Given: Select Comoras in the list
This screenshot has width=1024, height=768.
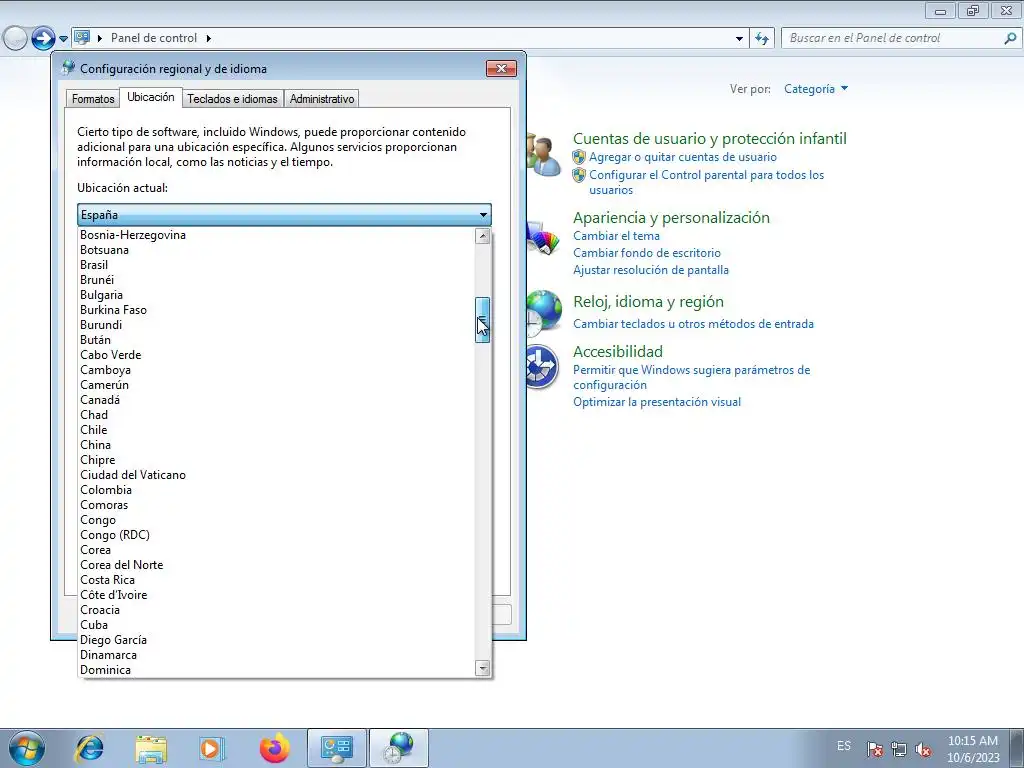Looking at the screenshot, I should (x=276, y=505).
